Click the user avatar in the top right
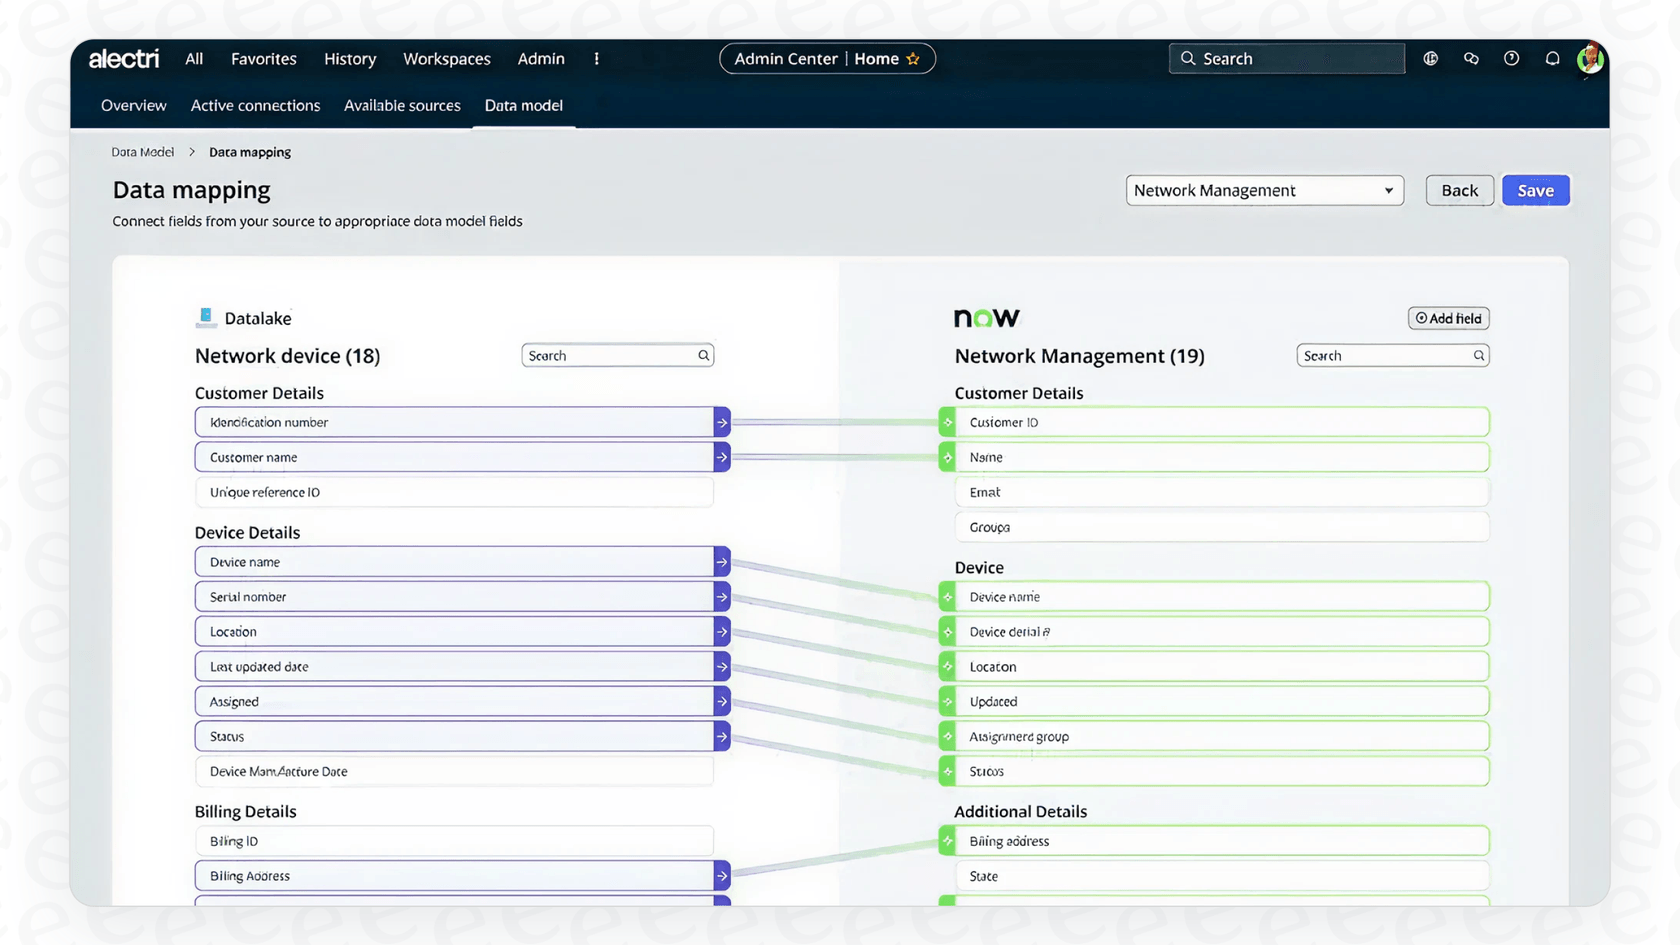 tap(1590, 58)
